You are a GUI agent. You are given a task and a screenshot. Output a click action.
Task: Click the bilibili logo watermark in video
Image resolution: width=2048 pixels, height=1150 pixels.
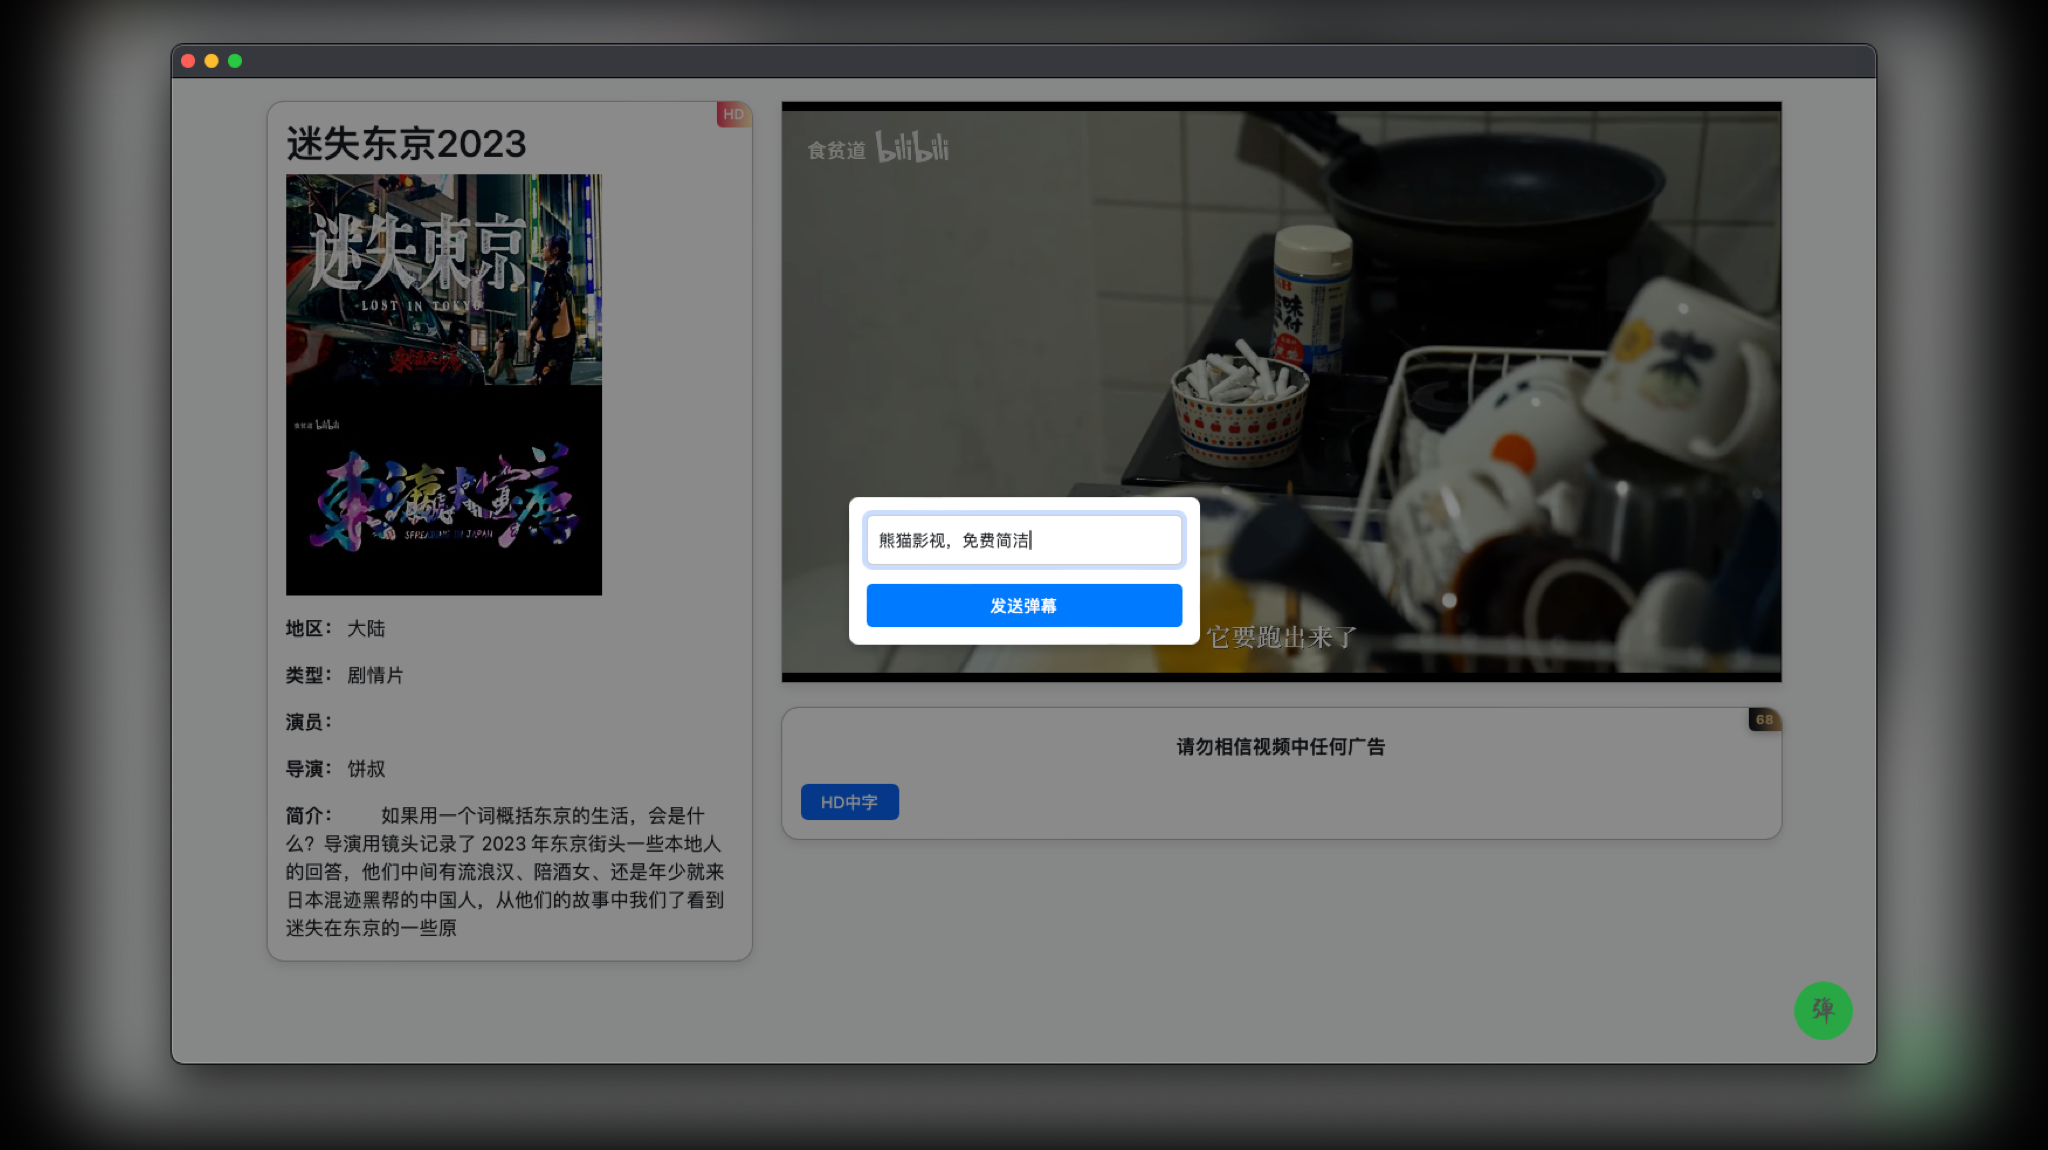912,147
